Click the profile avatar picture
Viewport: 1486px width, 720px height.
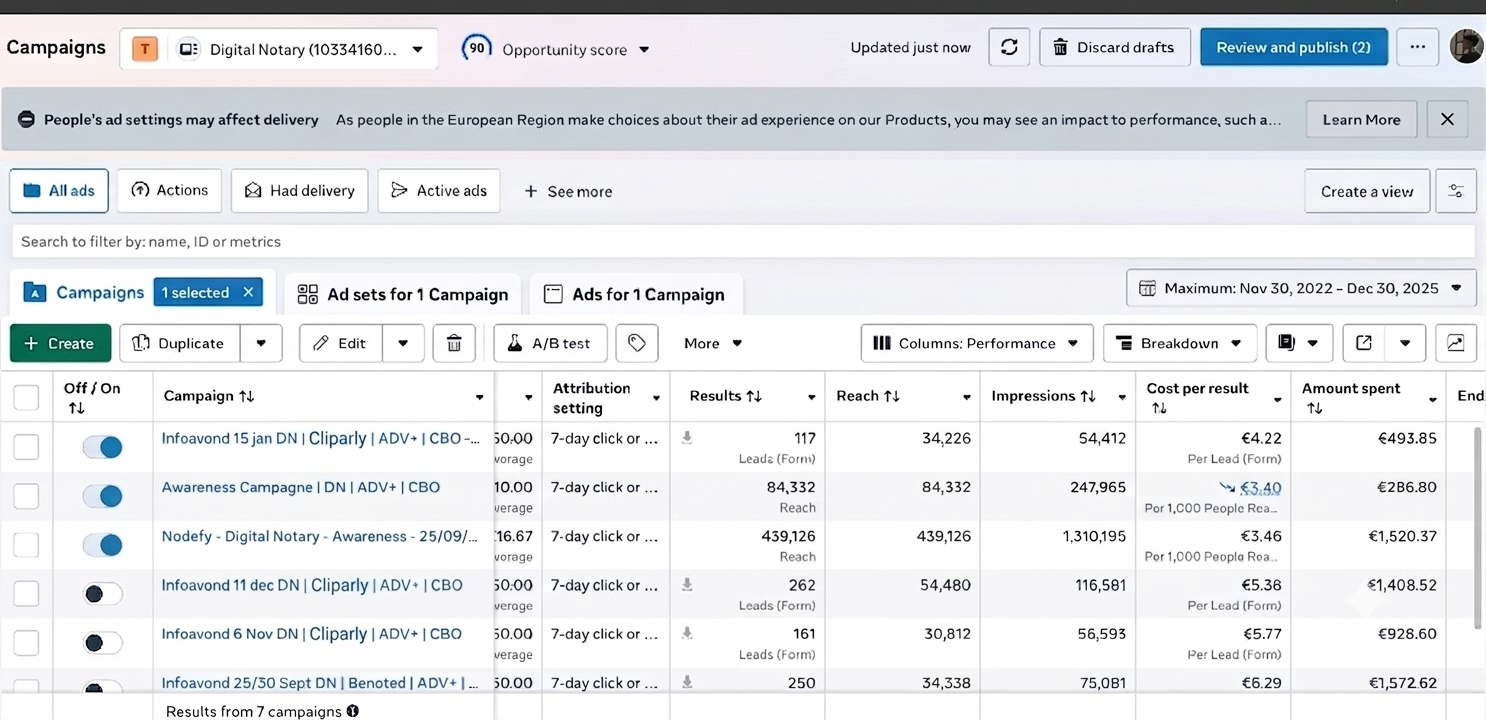click(x=1467, y=47)
